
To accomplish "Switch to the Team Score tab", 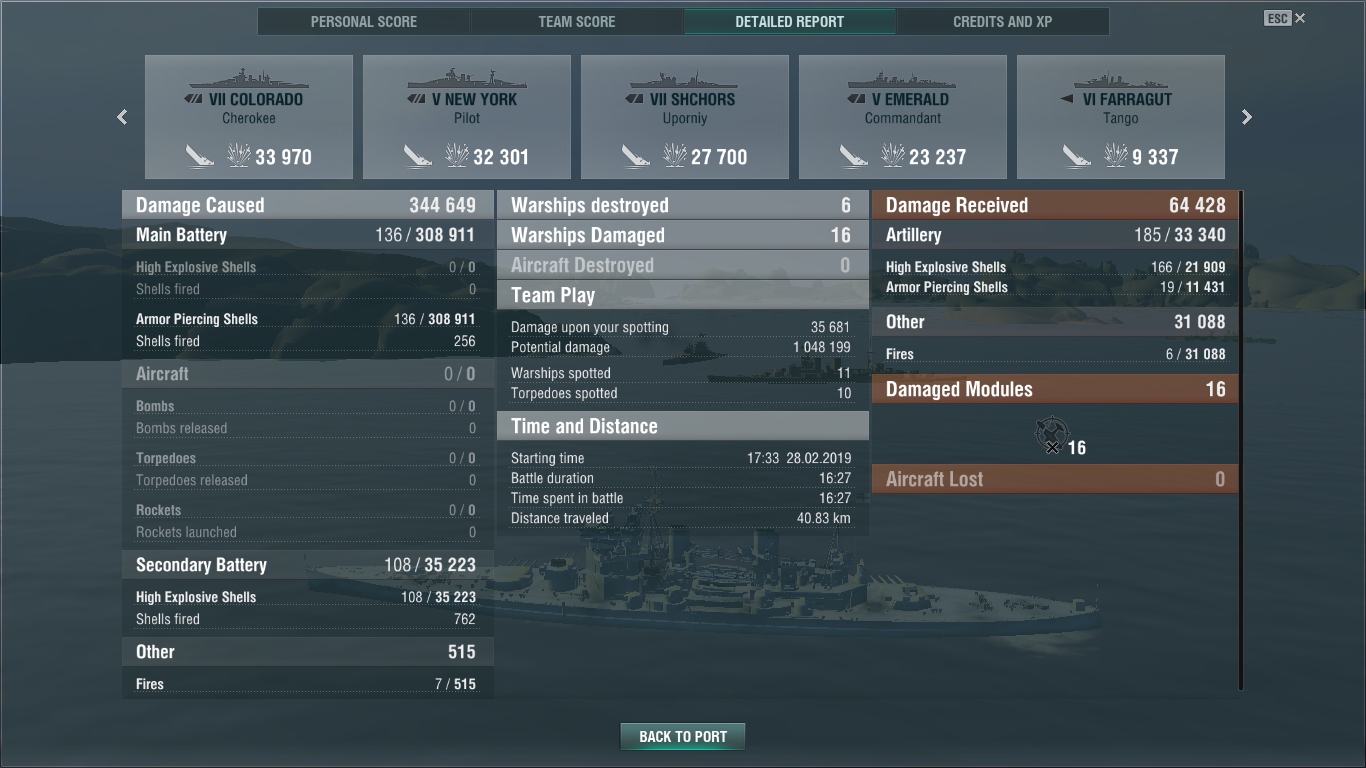I will click(577, 21).
